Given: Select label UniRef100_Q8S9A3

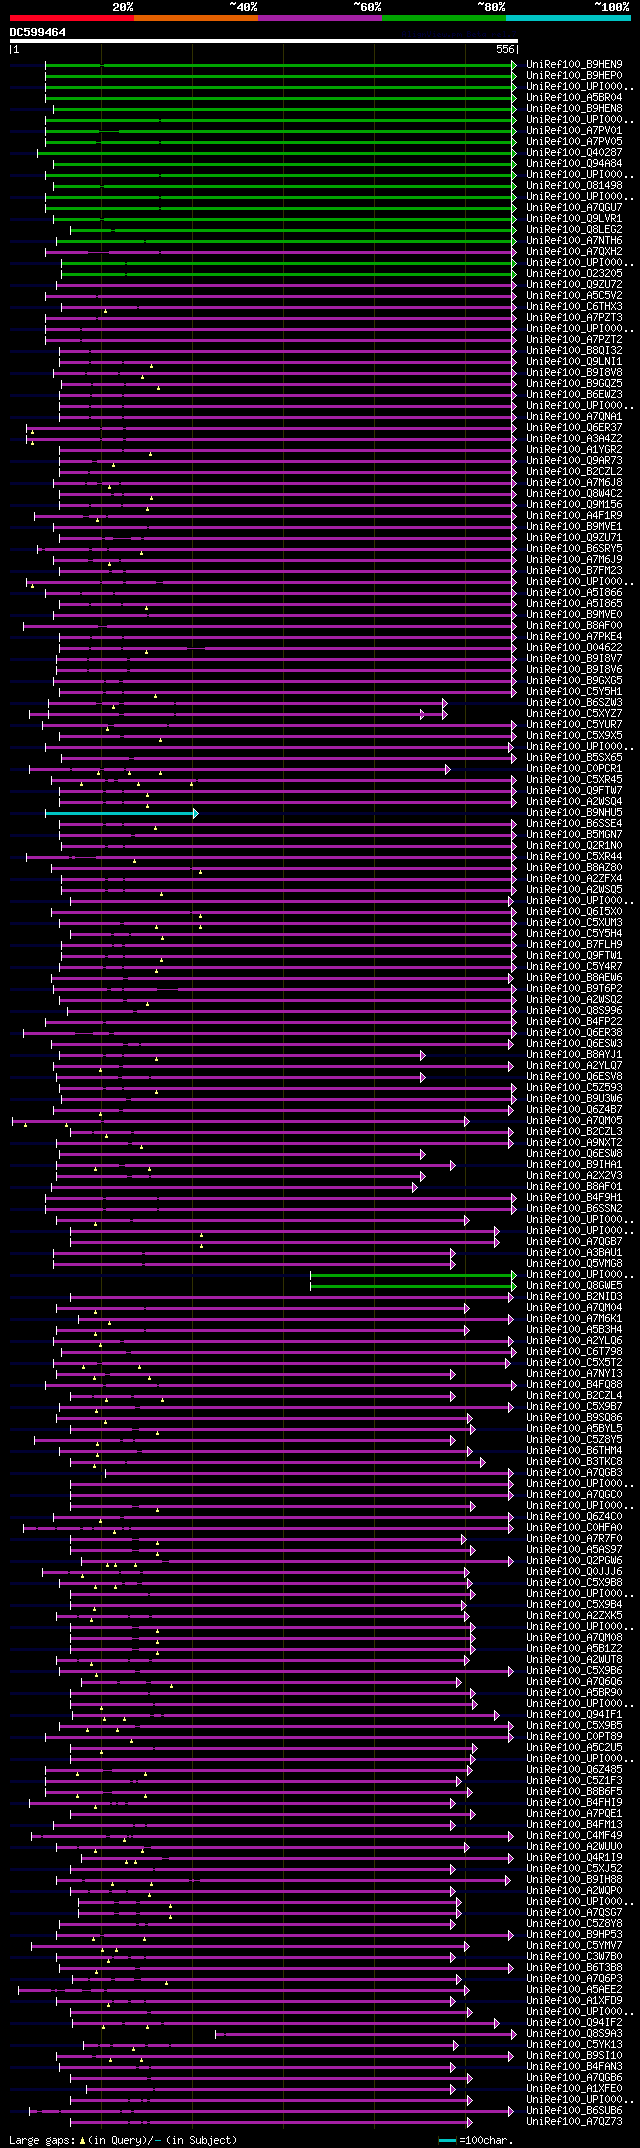Looking at the screenshot, I should [x=574, y=2034].
